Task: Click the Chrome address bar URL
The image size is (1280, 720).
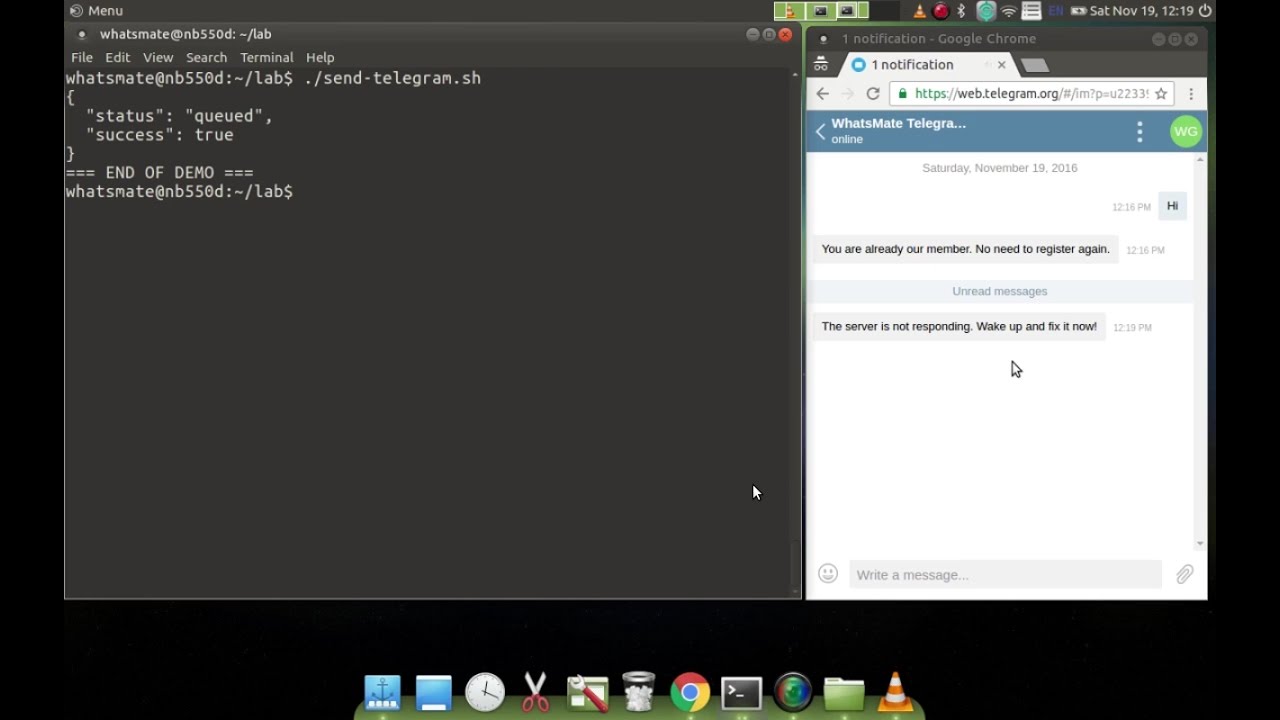Action: (x=1032, y=93)
